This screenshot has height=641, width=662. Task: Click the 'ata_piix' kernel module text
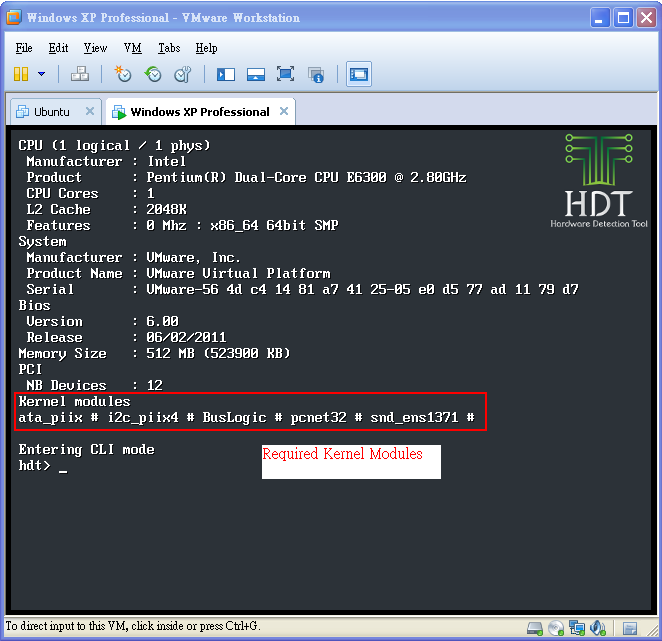coord(51,418)
